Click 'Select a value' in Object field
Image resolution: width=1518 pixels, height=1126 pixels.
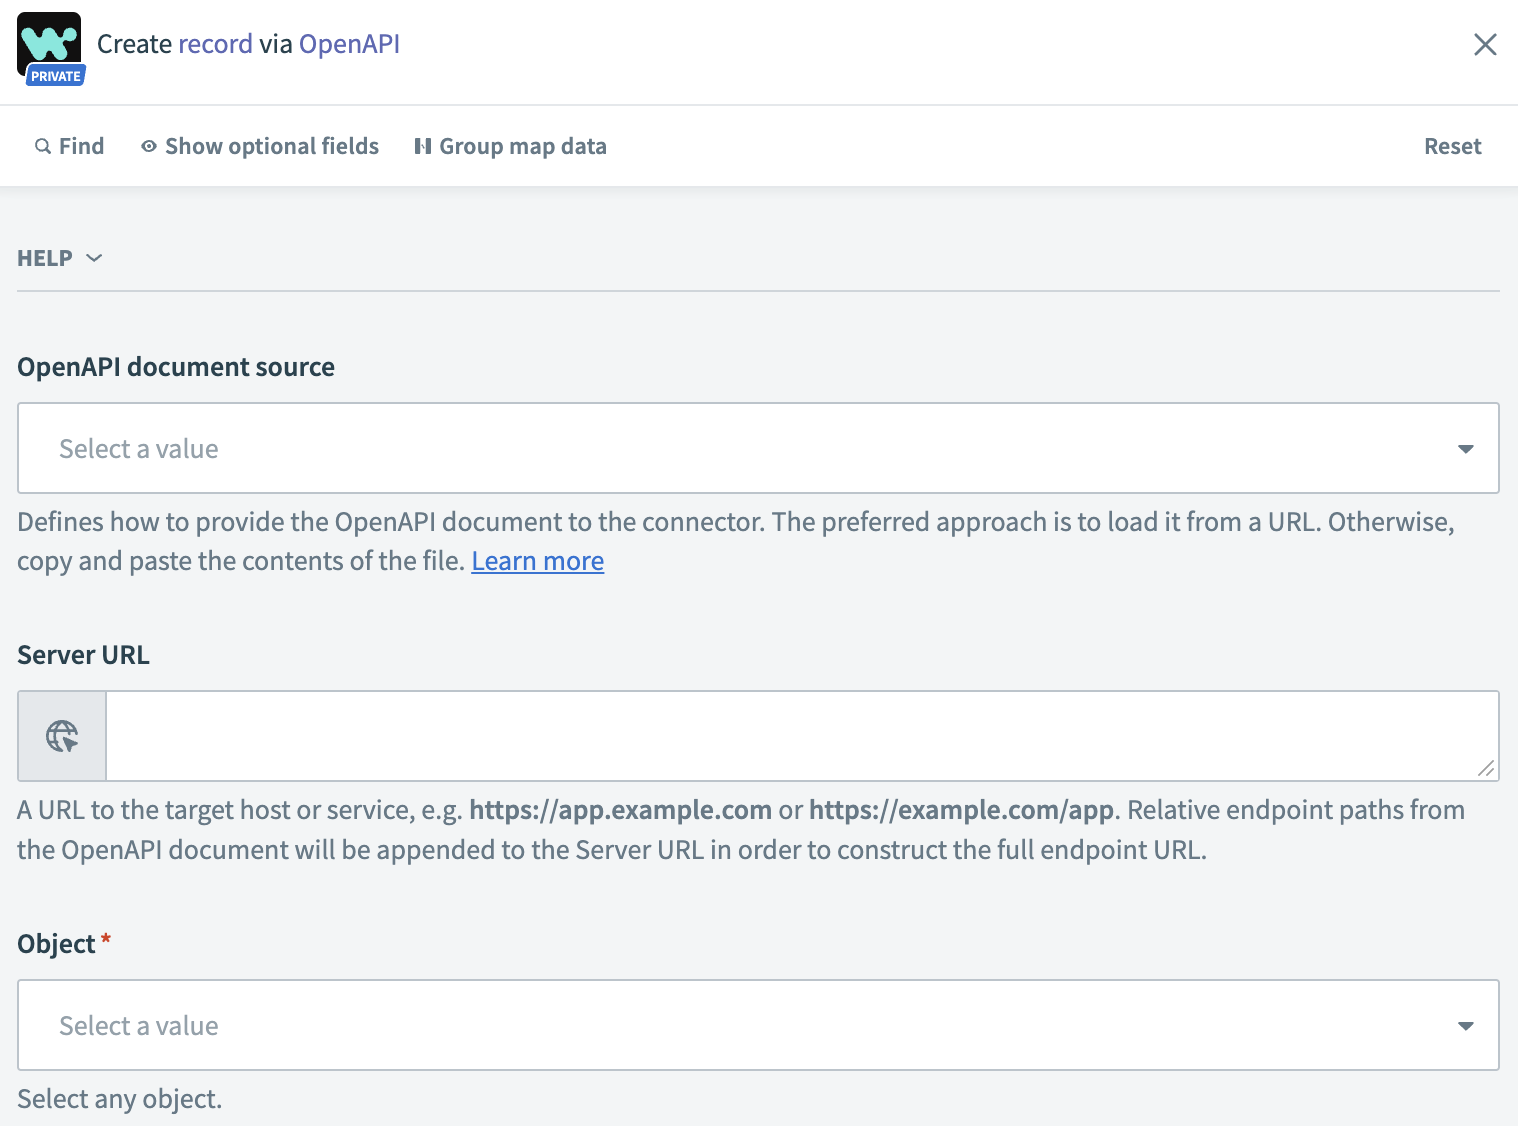click(x=139, y=1026)
